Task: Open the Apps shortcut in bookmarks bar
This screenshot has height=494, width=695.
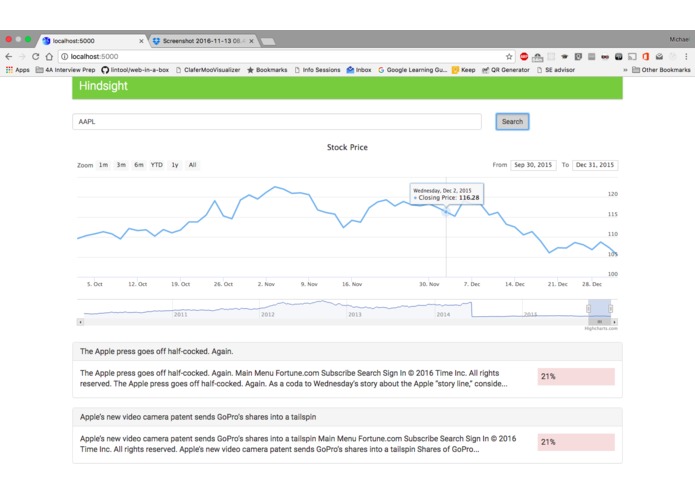Action: [17, 70]
